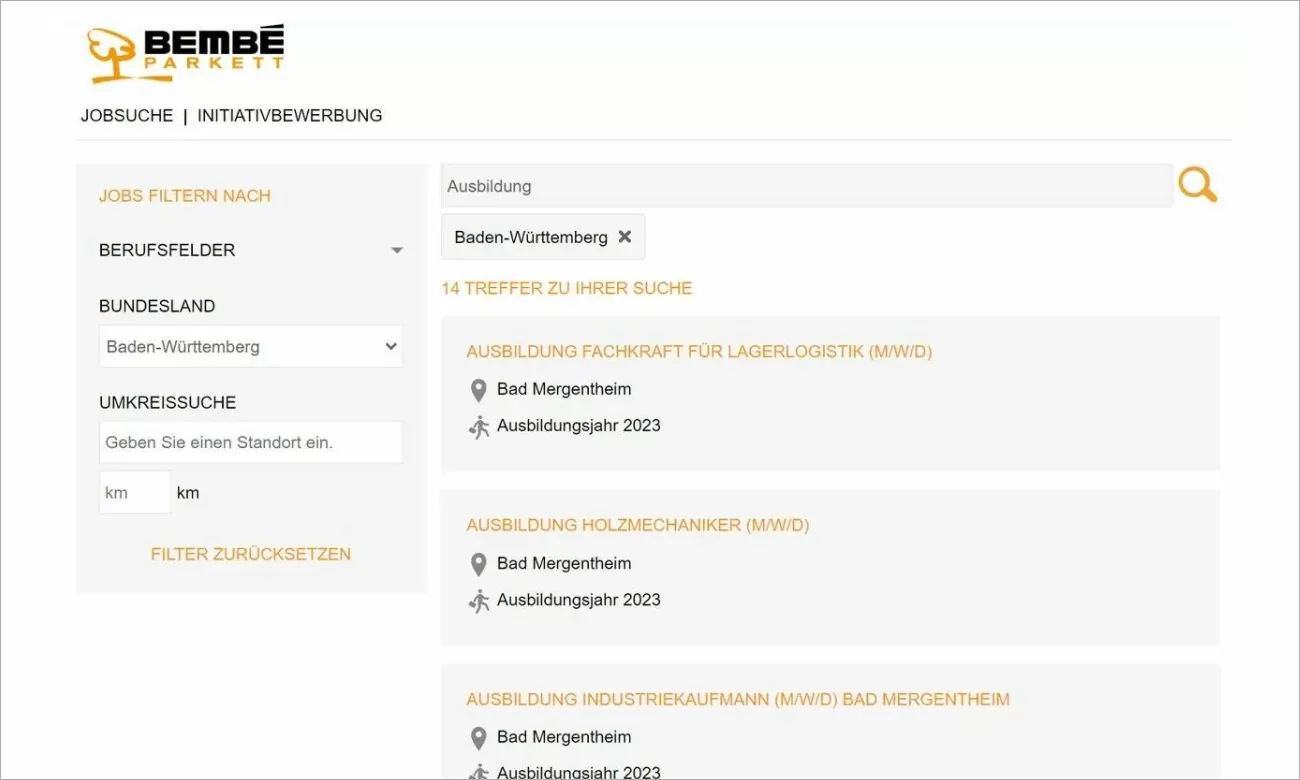Click the location pin in the Holzmechaniker listing
Viewport: 1300px width, 780px height.
[x=478, y=564]
